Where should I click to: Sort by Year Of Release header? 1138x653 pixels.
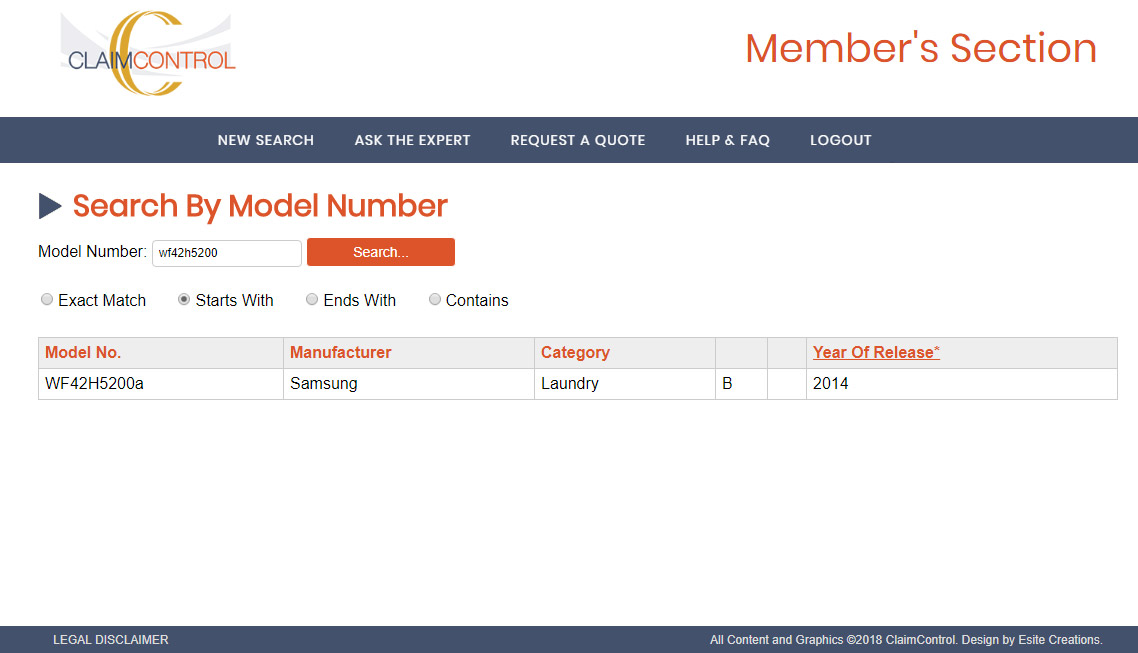875,352
